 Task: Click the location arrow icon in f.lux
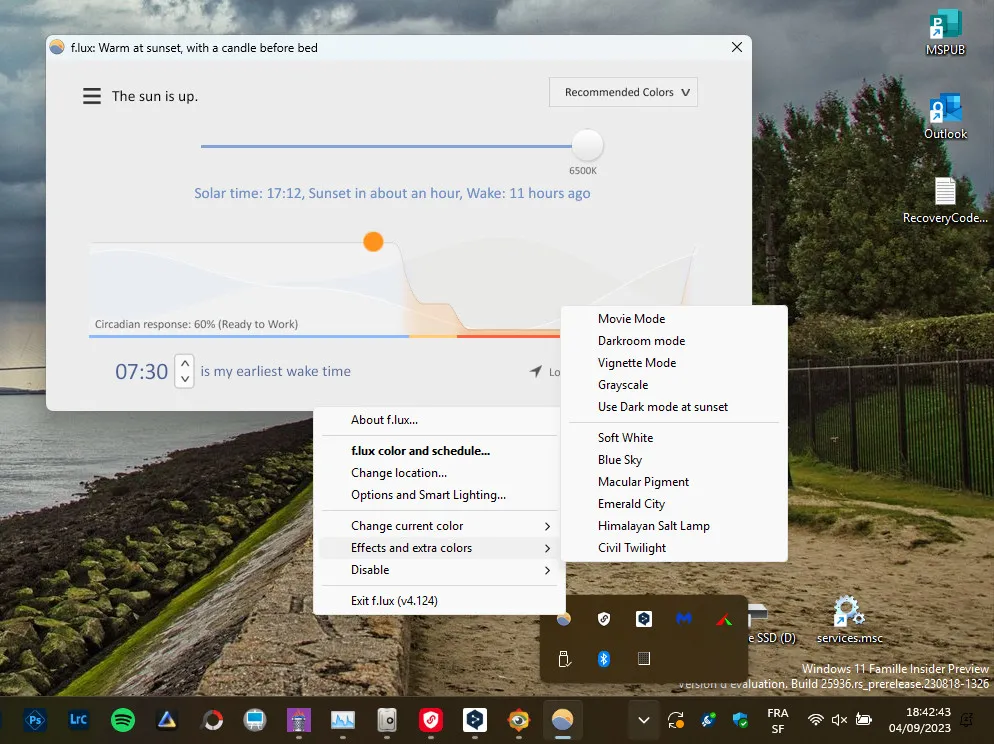tap(536, 371)
